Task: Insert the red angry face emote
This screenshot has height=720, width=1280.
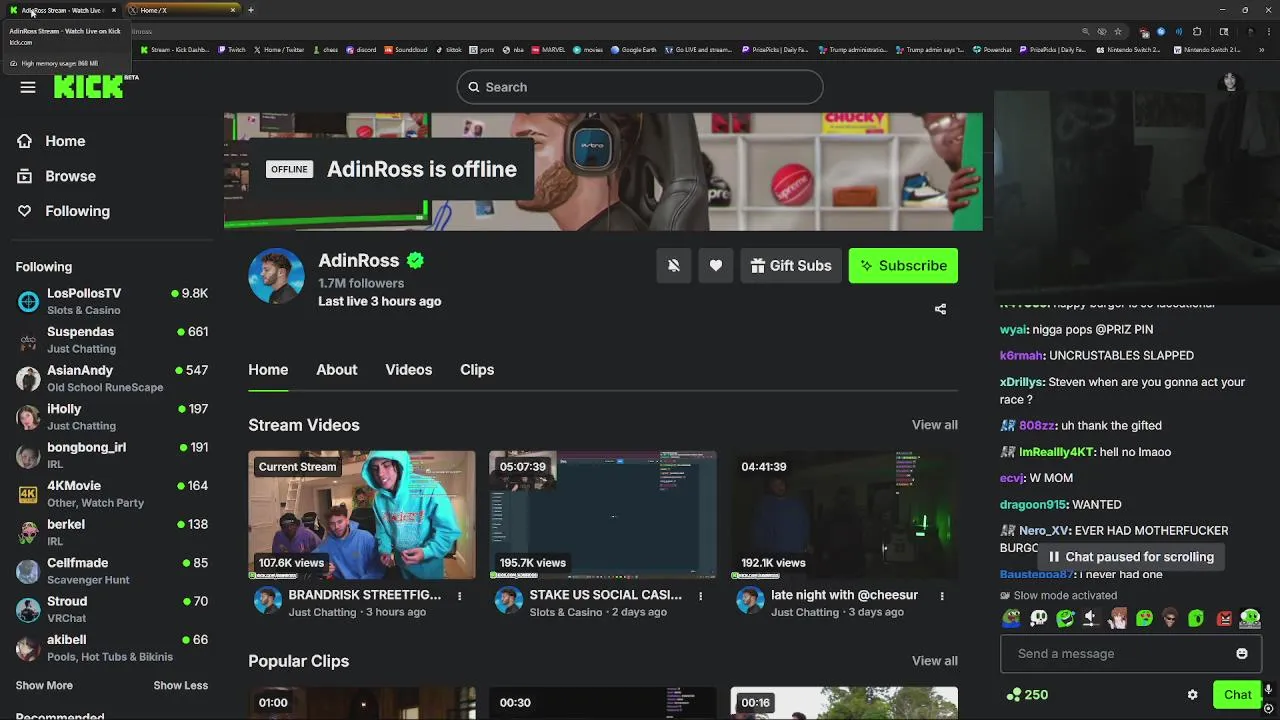Action: [x=1223, y=619]
